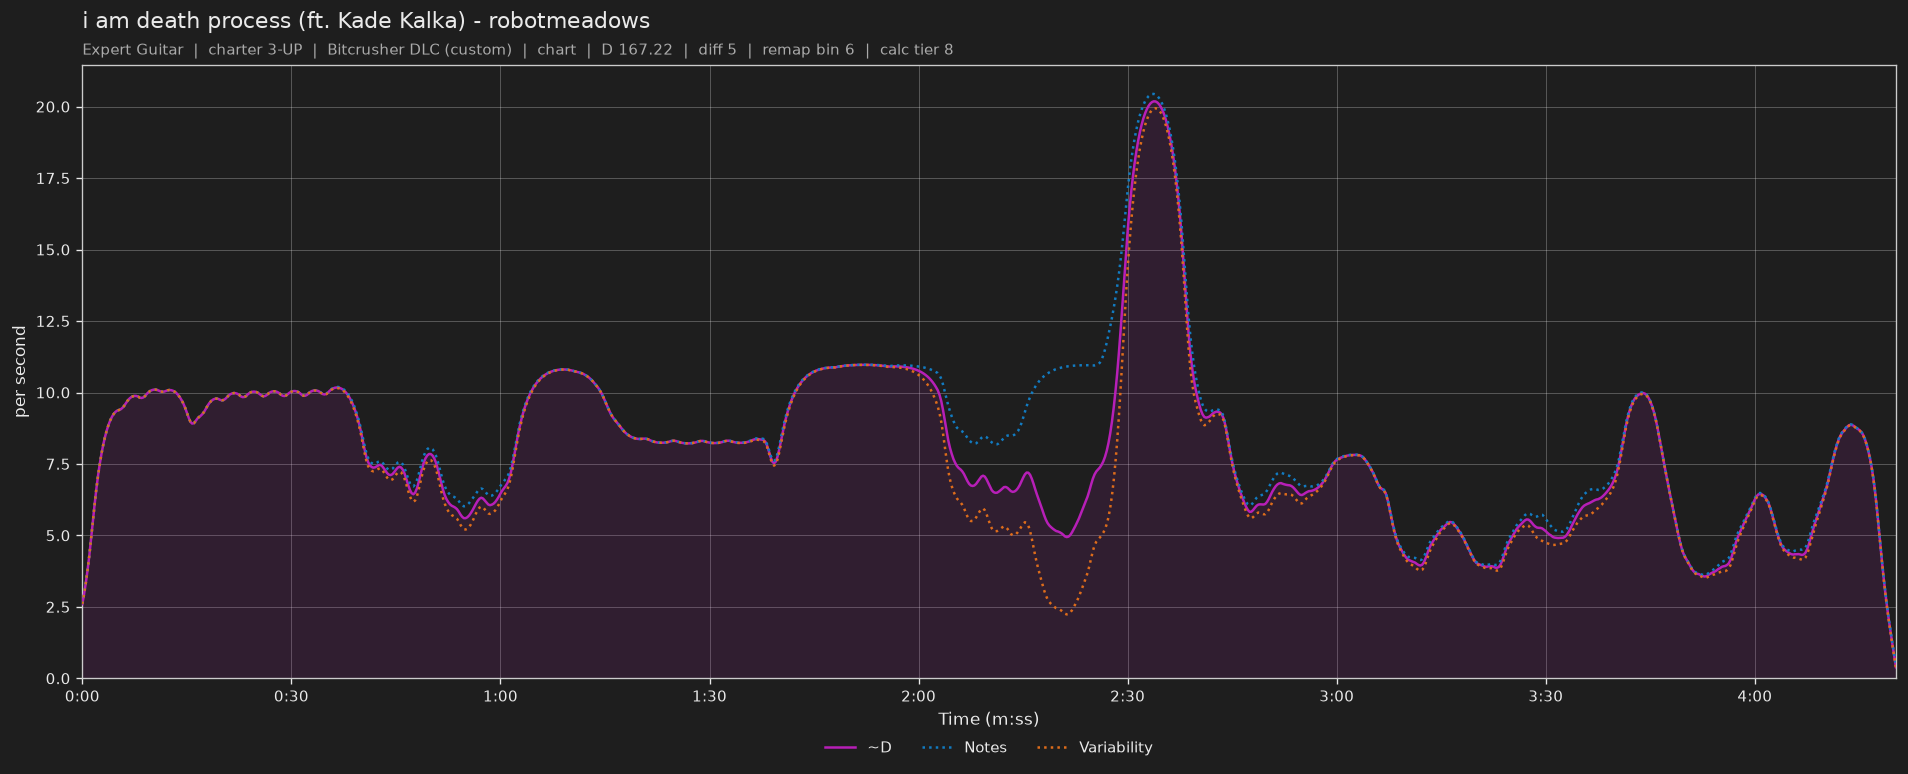The image size is (1908, 774).
Task: Click the magenta ~D legend line
Action: [840, 748]
